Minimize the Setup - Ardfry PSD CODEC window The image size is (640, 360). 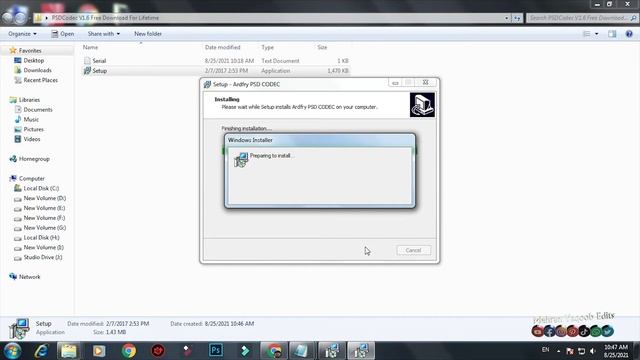point(395,83)
